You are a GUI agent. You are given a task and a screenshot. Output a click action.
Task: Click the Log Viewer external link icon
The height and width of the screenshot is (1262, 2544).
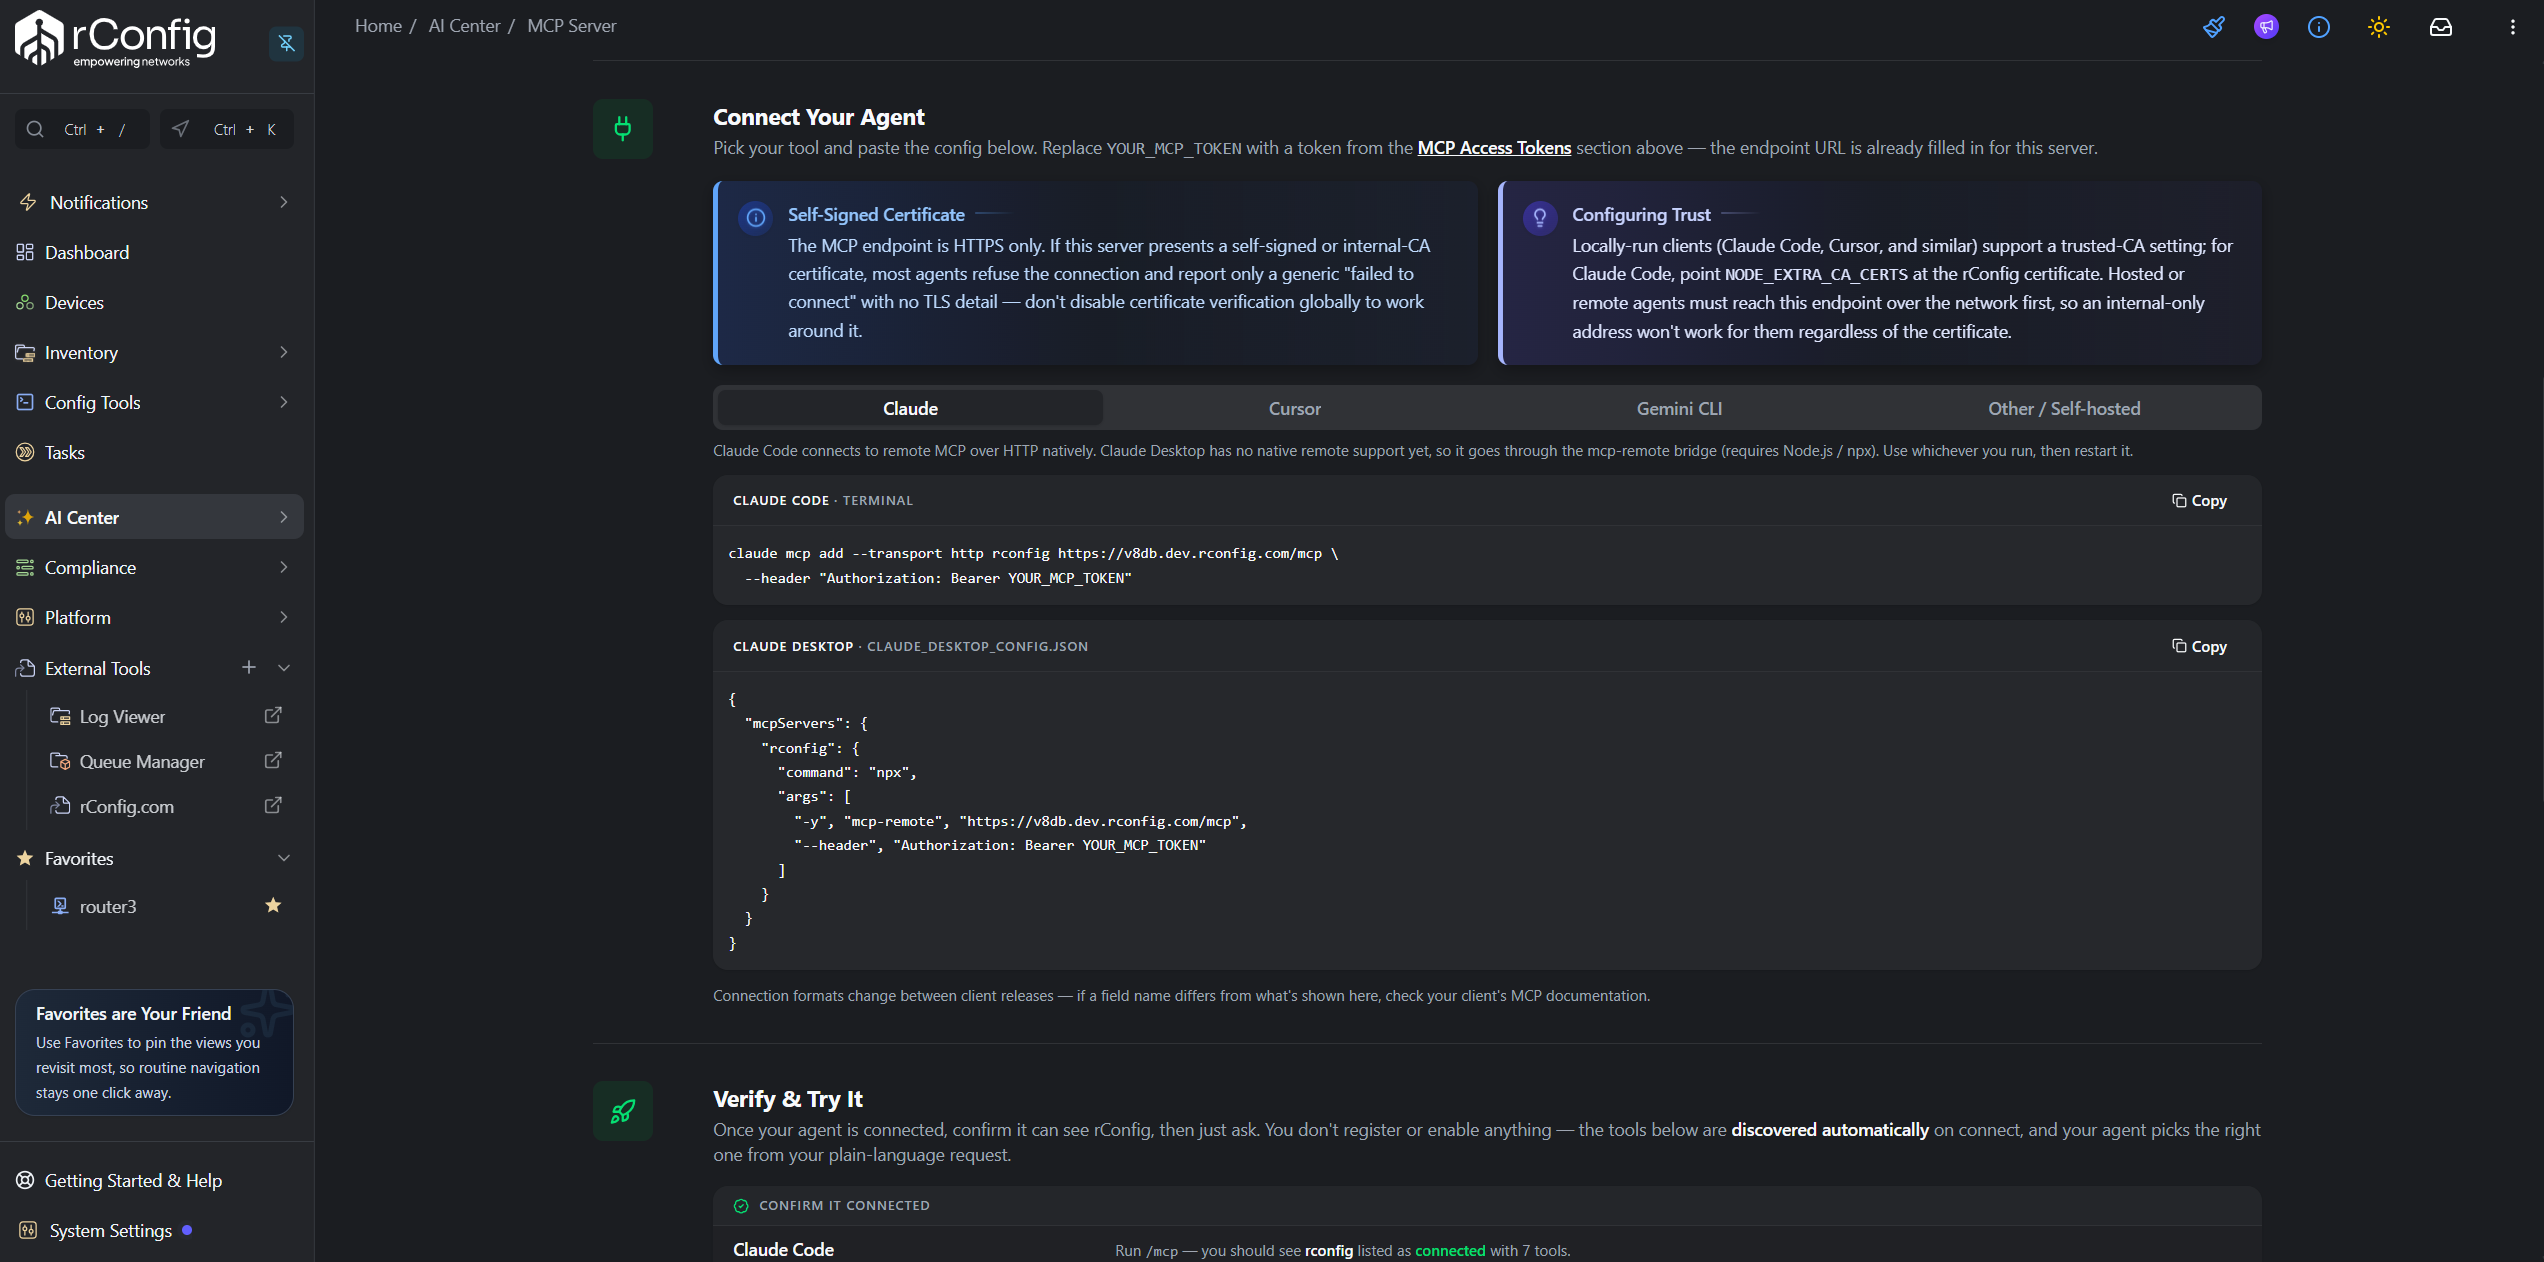pos(273,715)
